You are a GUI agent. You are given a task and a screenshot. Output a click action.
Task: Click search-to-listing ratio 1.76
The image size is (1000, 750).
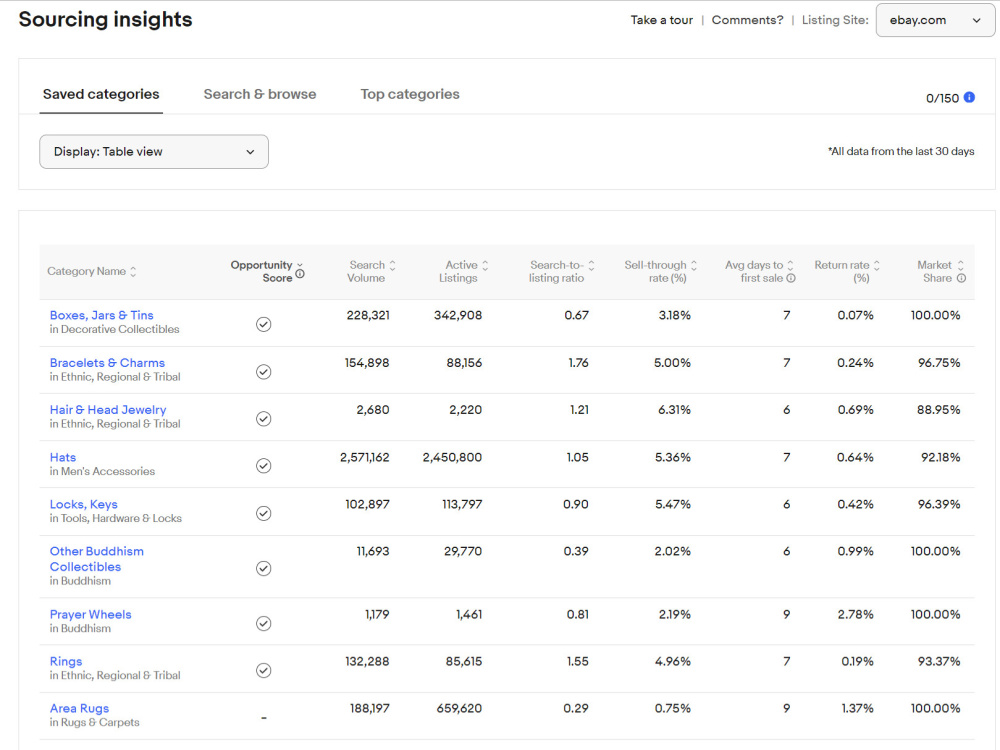pos(578,363)
